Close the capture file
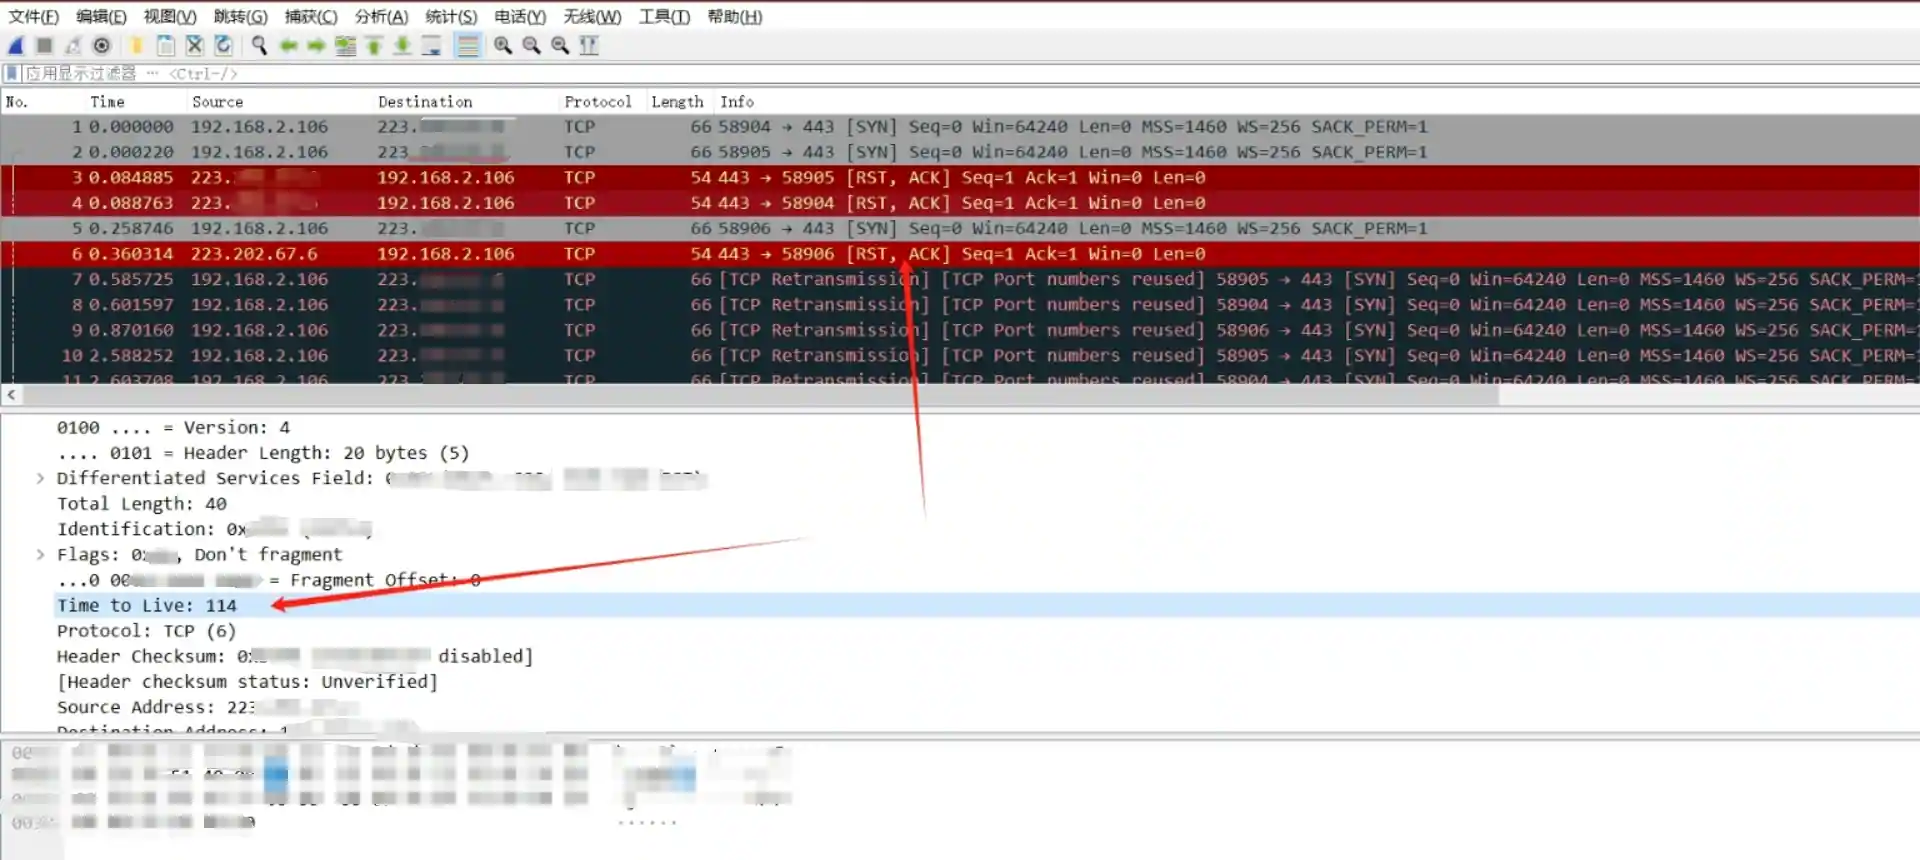The width and height of the screenshot is (1920, 860). pyautogui.click(x=195, y=46)
